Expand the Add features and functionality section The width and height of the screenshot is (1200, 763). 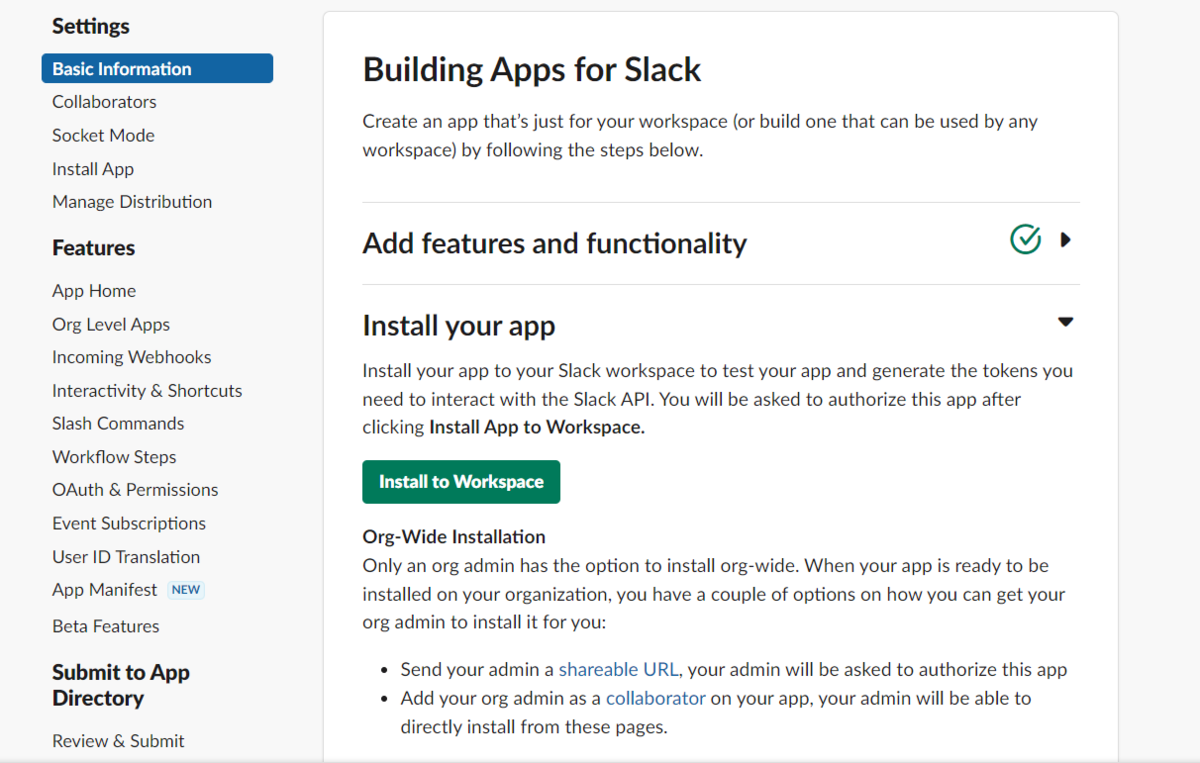1065,240
